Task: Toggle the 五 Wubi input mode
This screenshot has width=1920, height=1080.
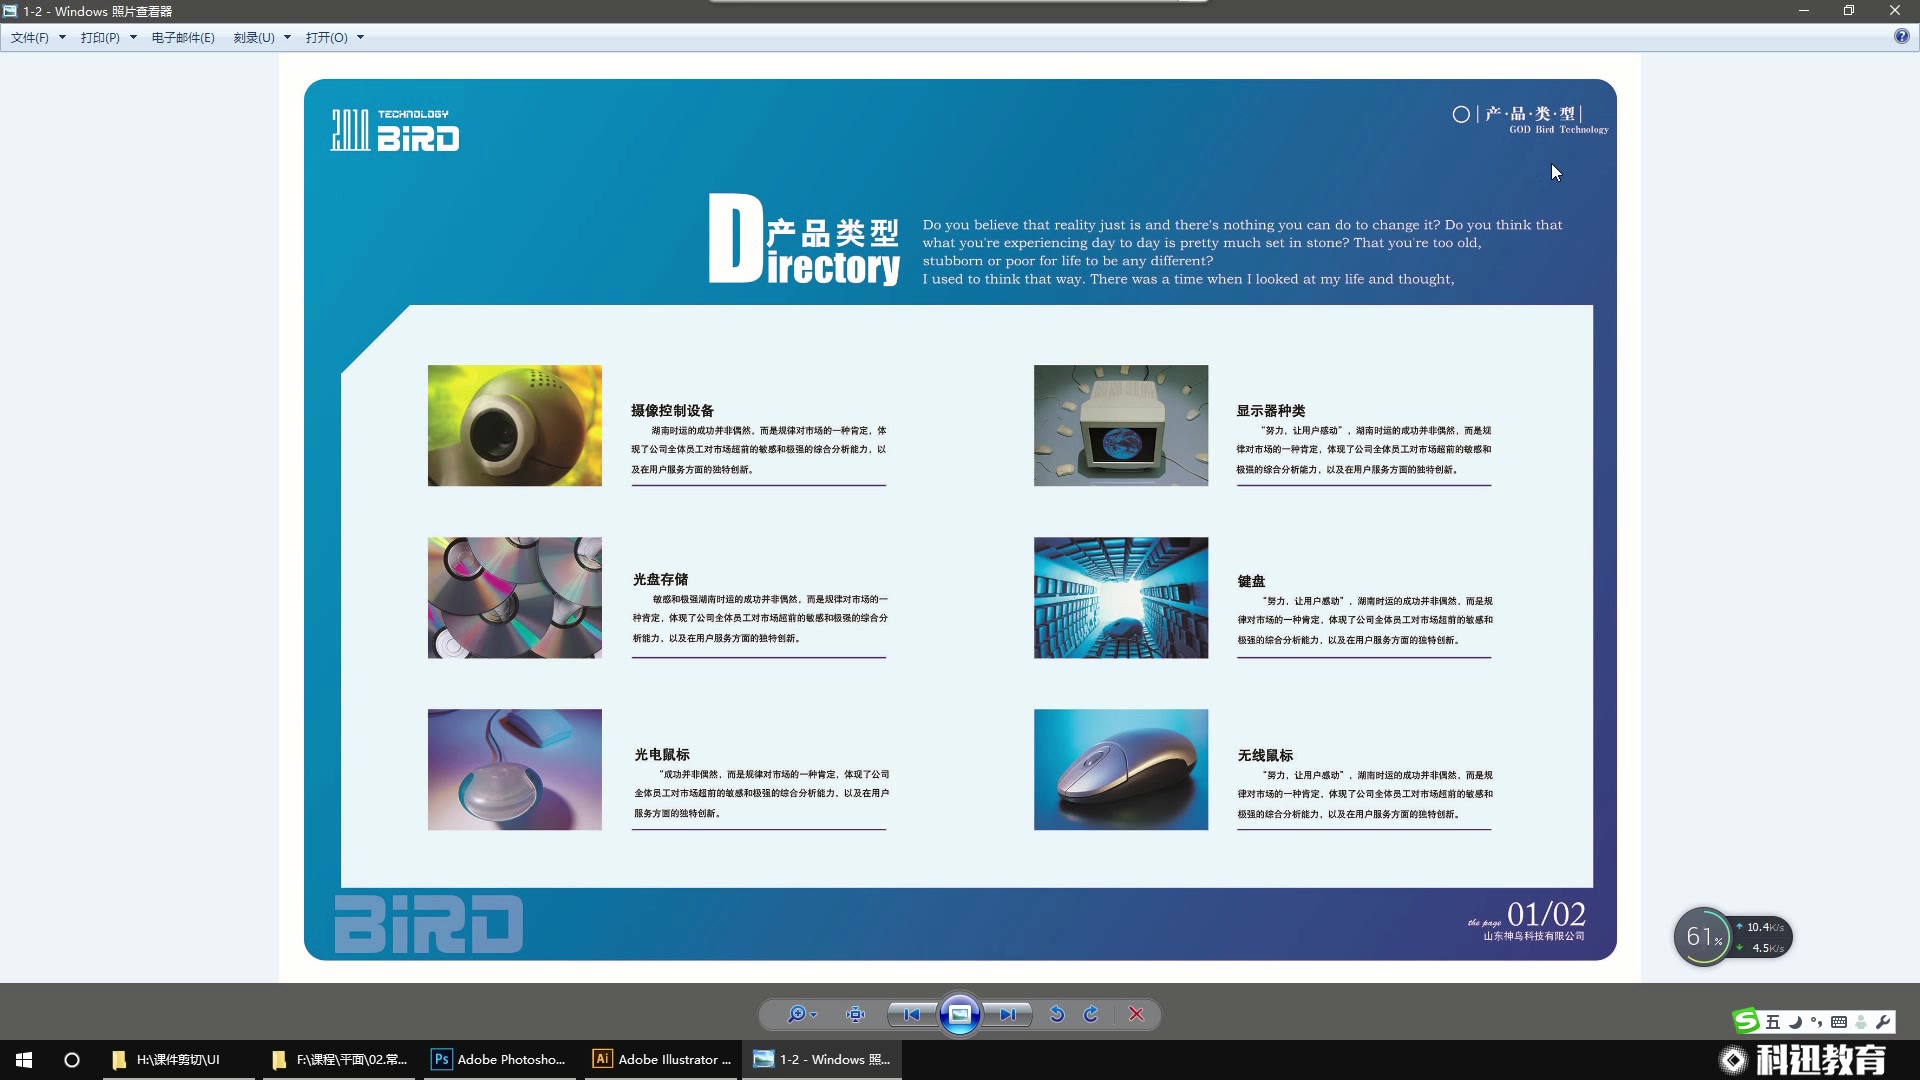Action: point(1773,1022)
